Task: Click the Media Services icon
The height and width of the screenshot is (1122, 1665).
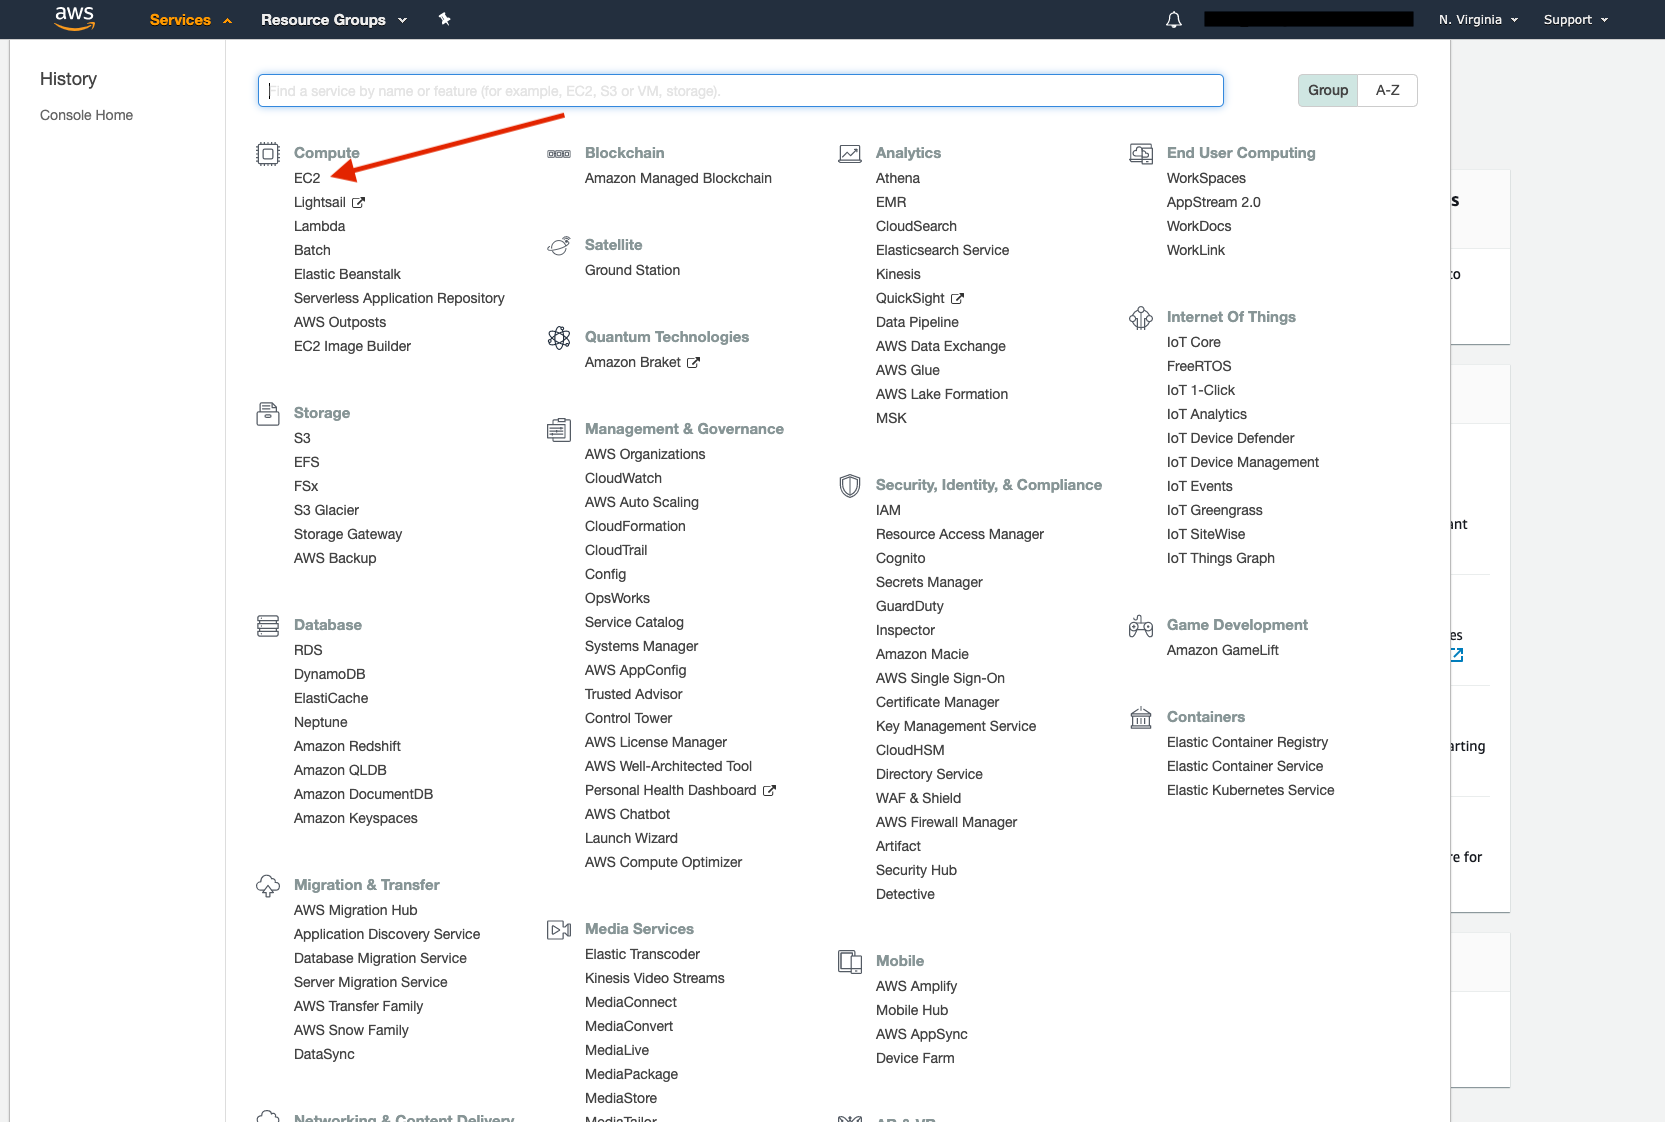Action: pos(559,930)
